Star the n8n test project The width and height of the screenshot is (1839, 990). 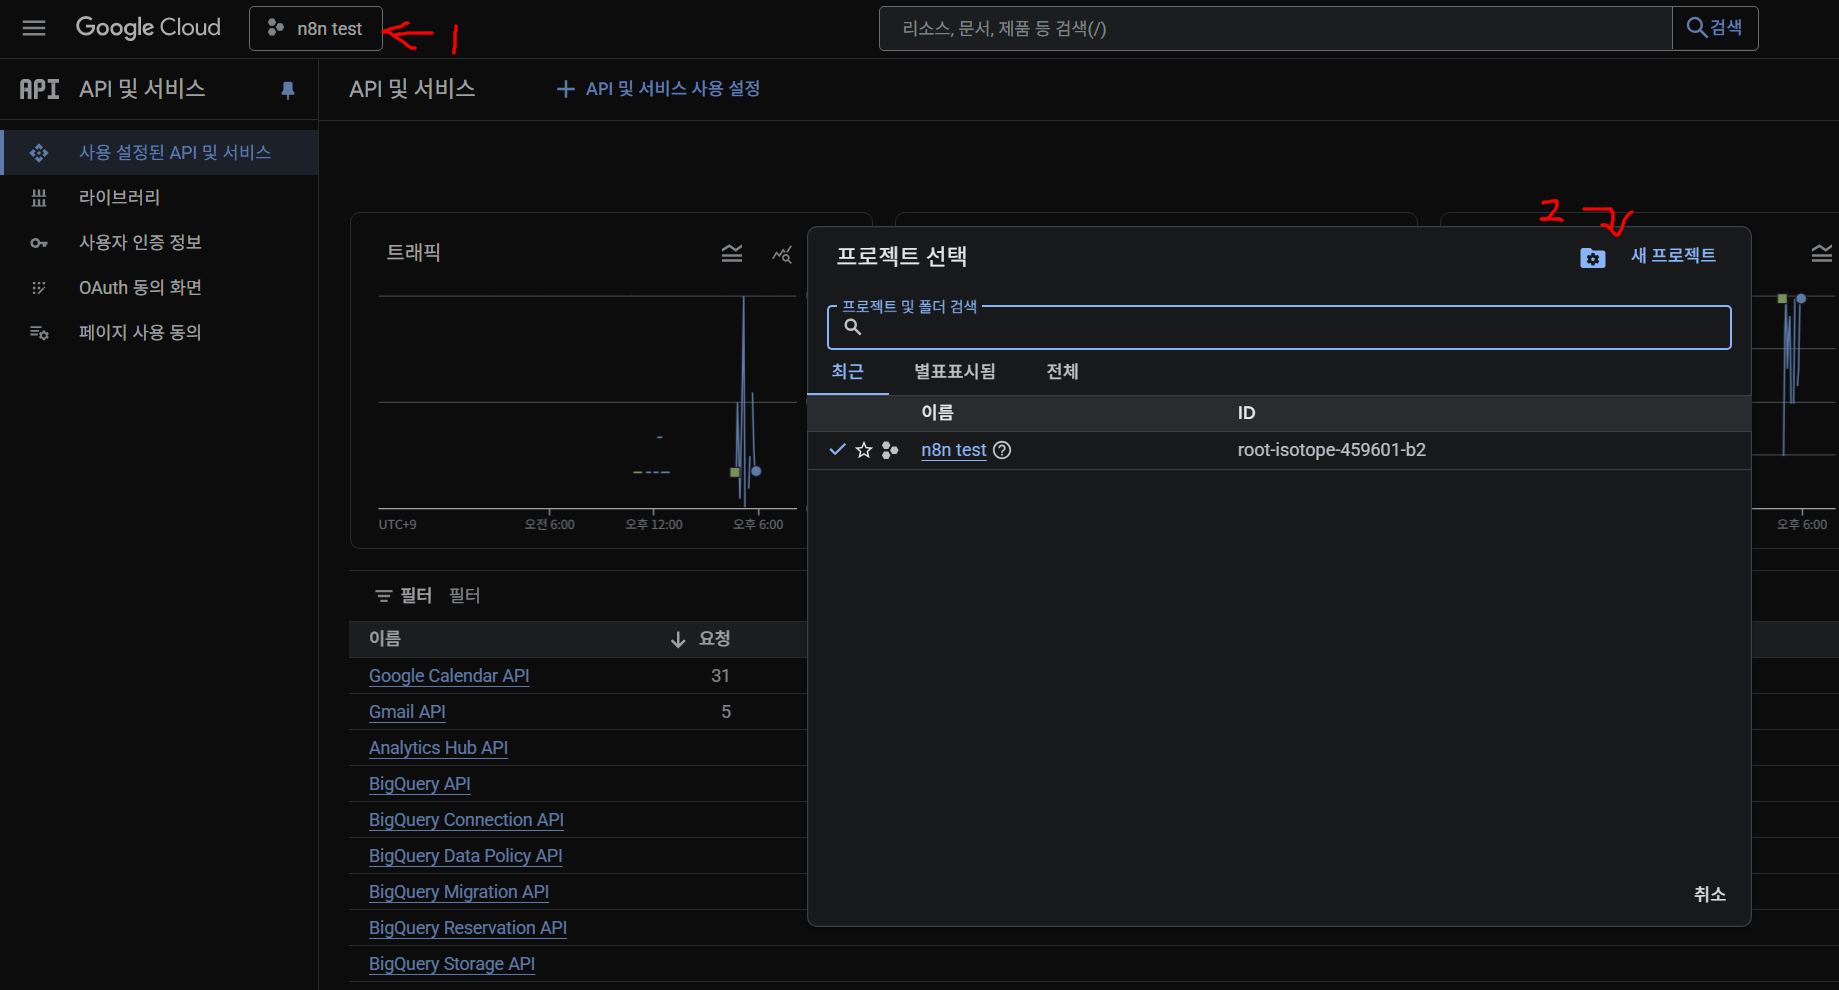pyautogui.click(x=864, y=450)
